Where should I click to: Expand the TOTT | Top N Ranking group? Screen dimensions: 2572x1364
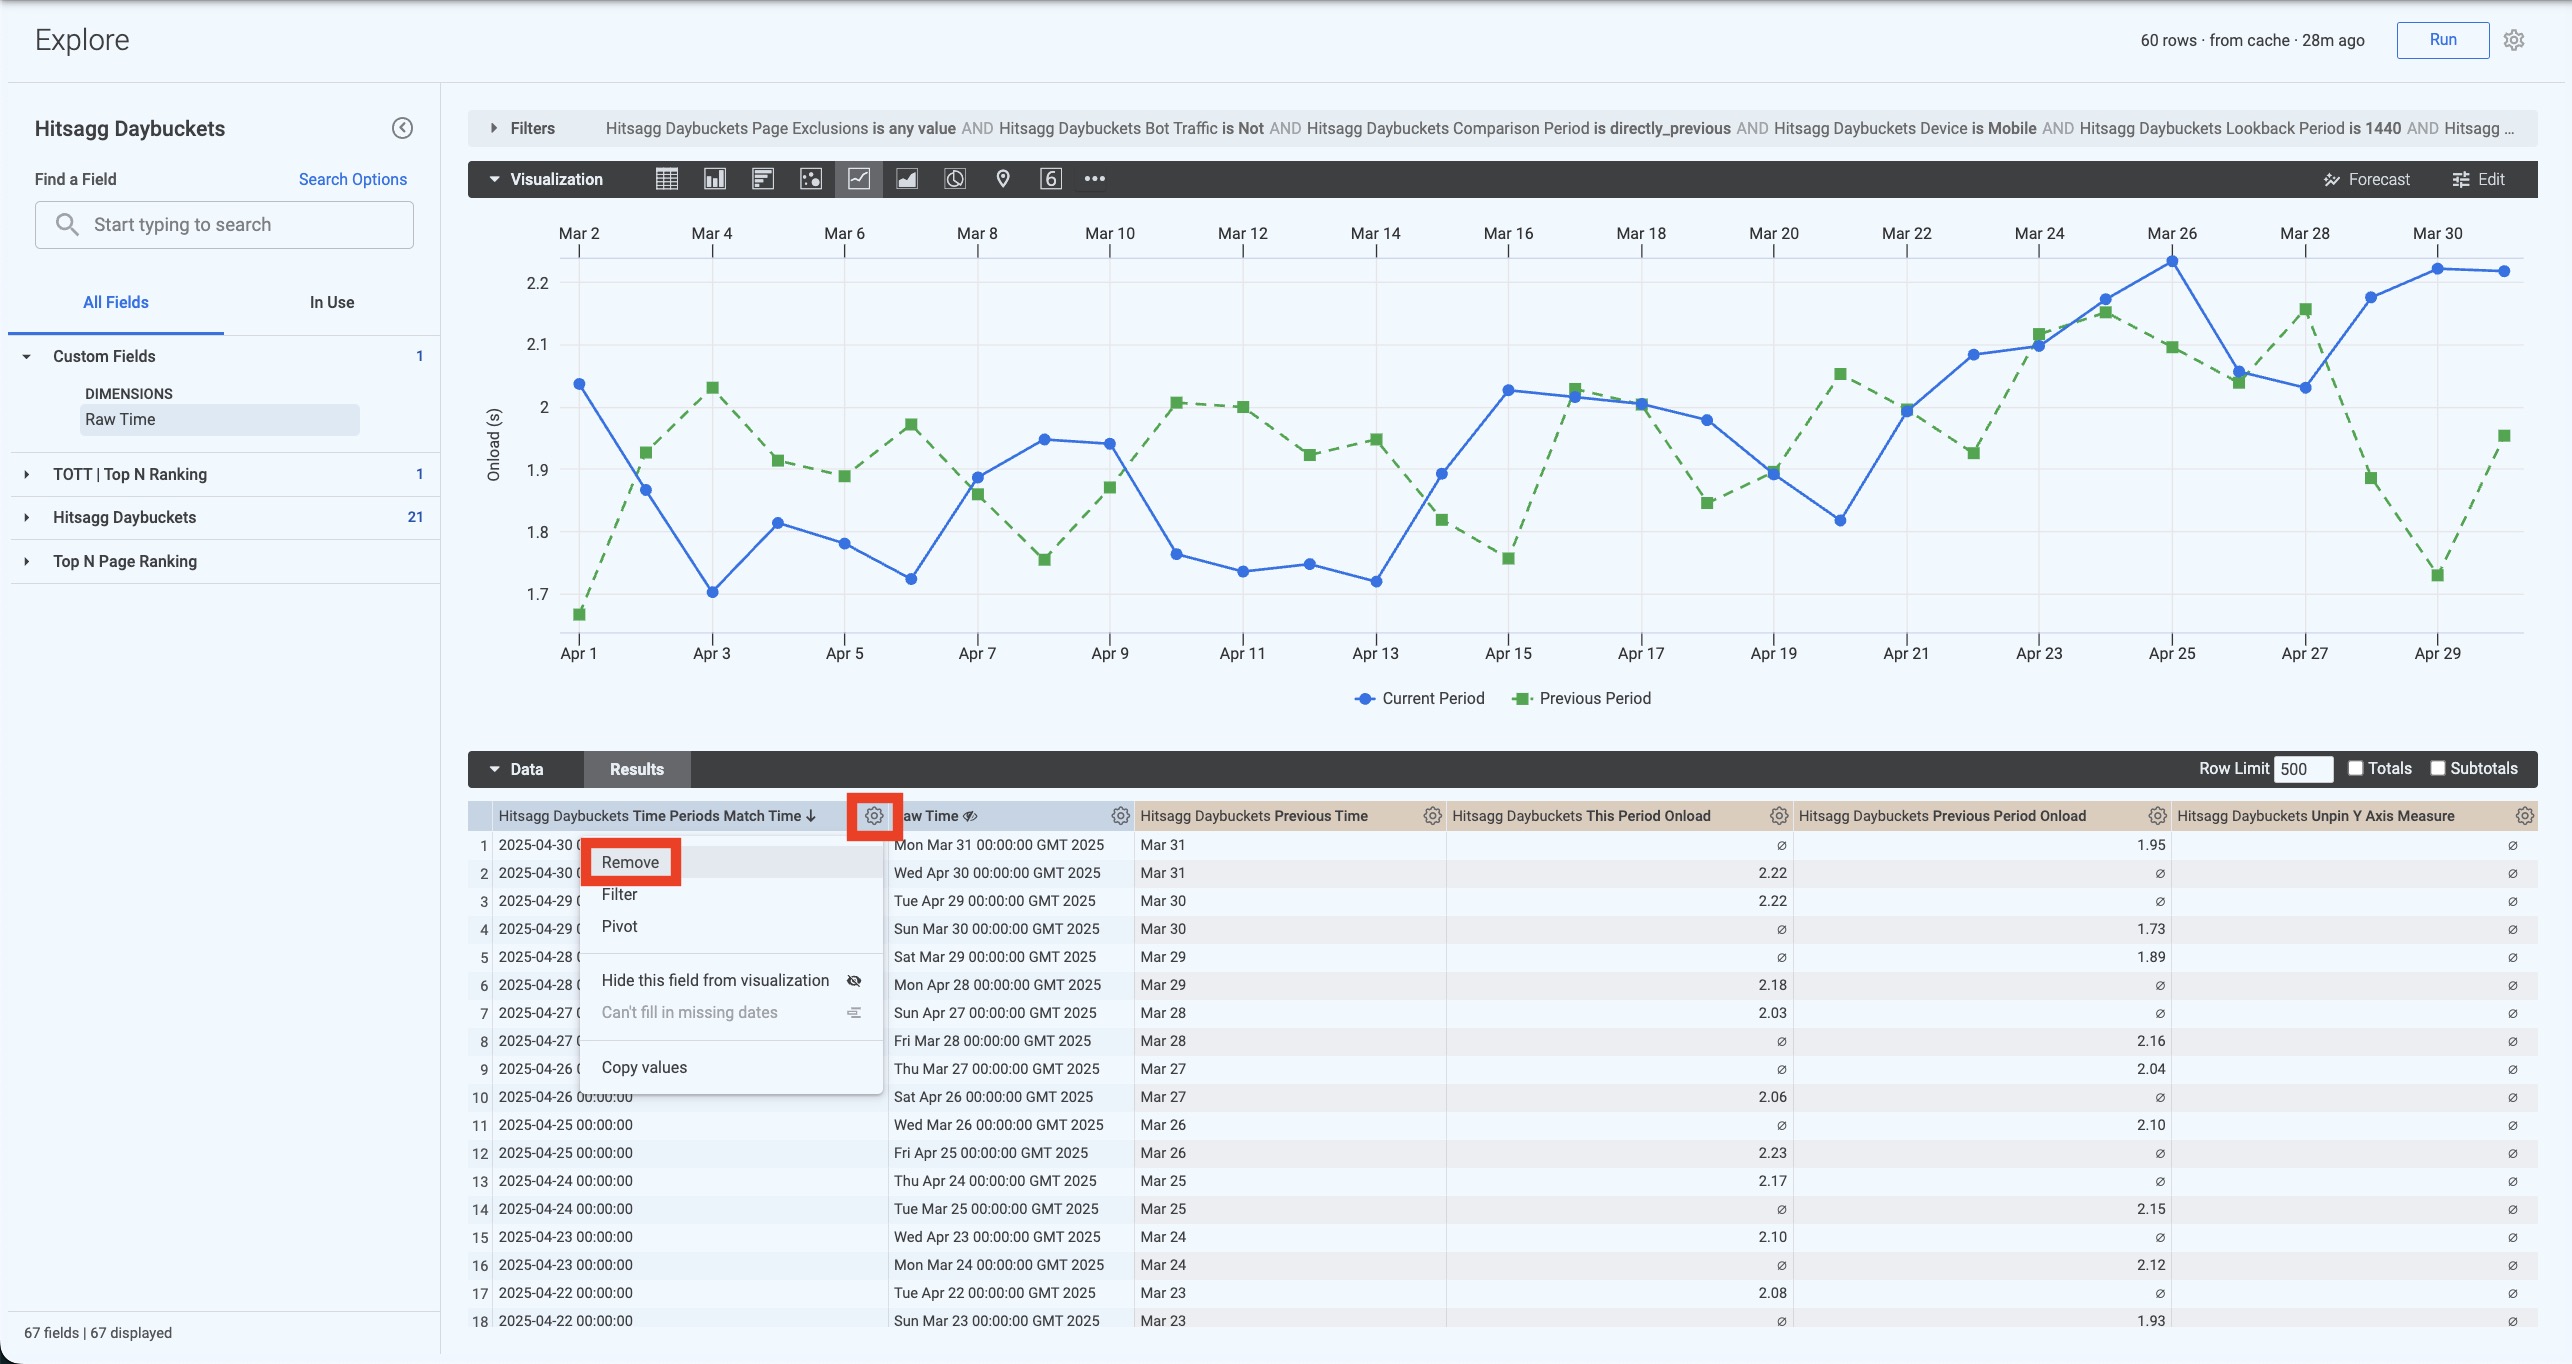26,474
